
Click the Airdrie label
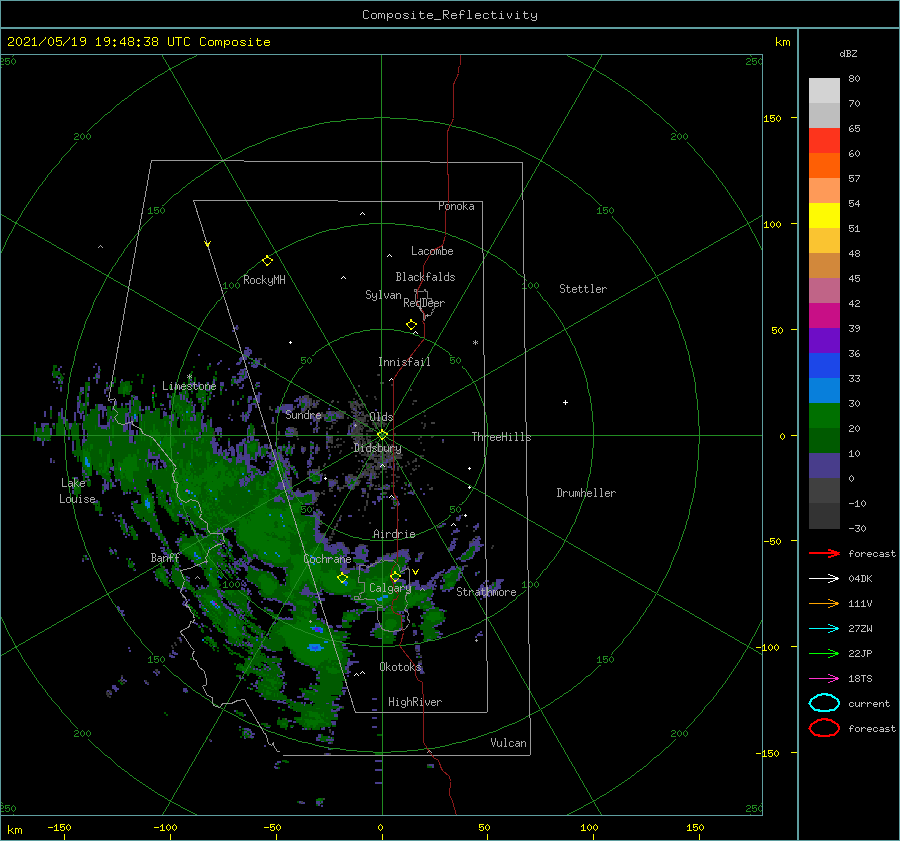pyautogui.click(x=394, y=534)
